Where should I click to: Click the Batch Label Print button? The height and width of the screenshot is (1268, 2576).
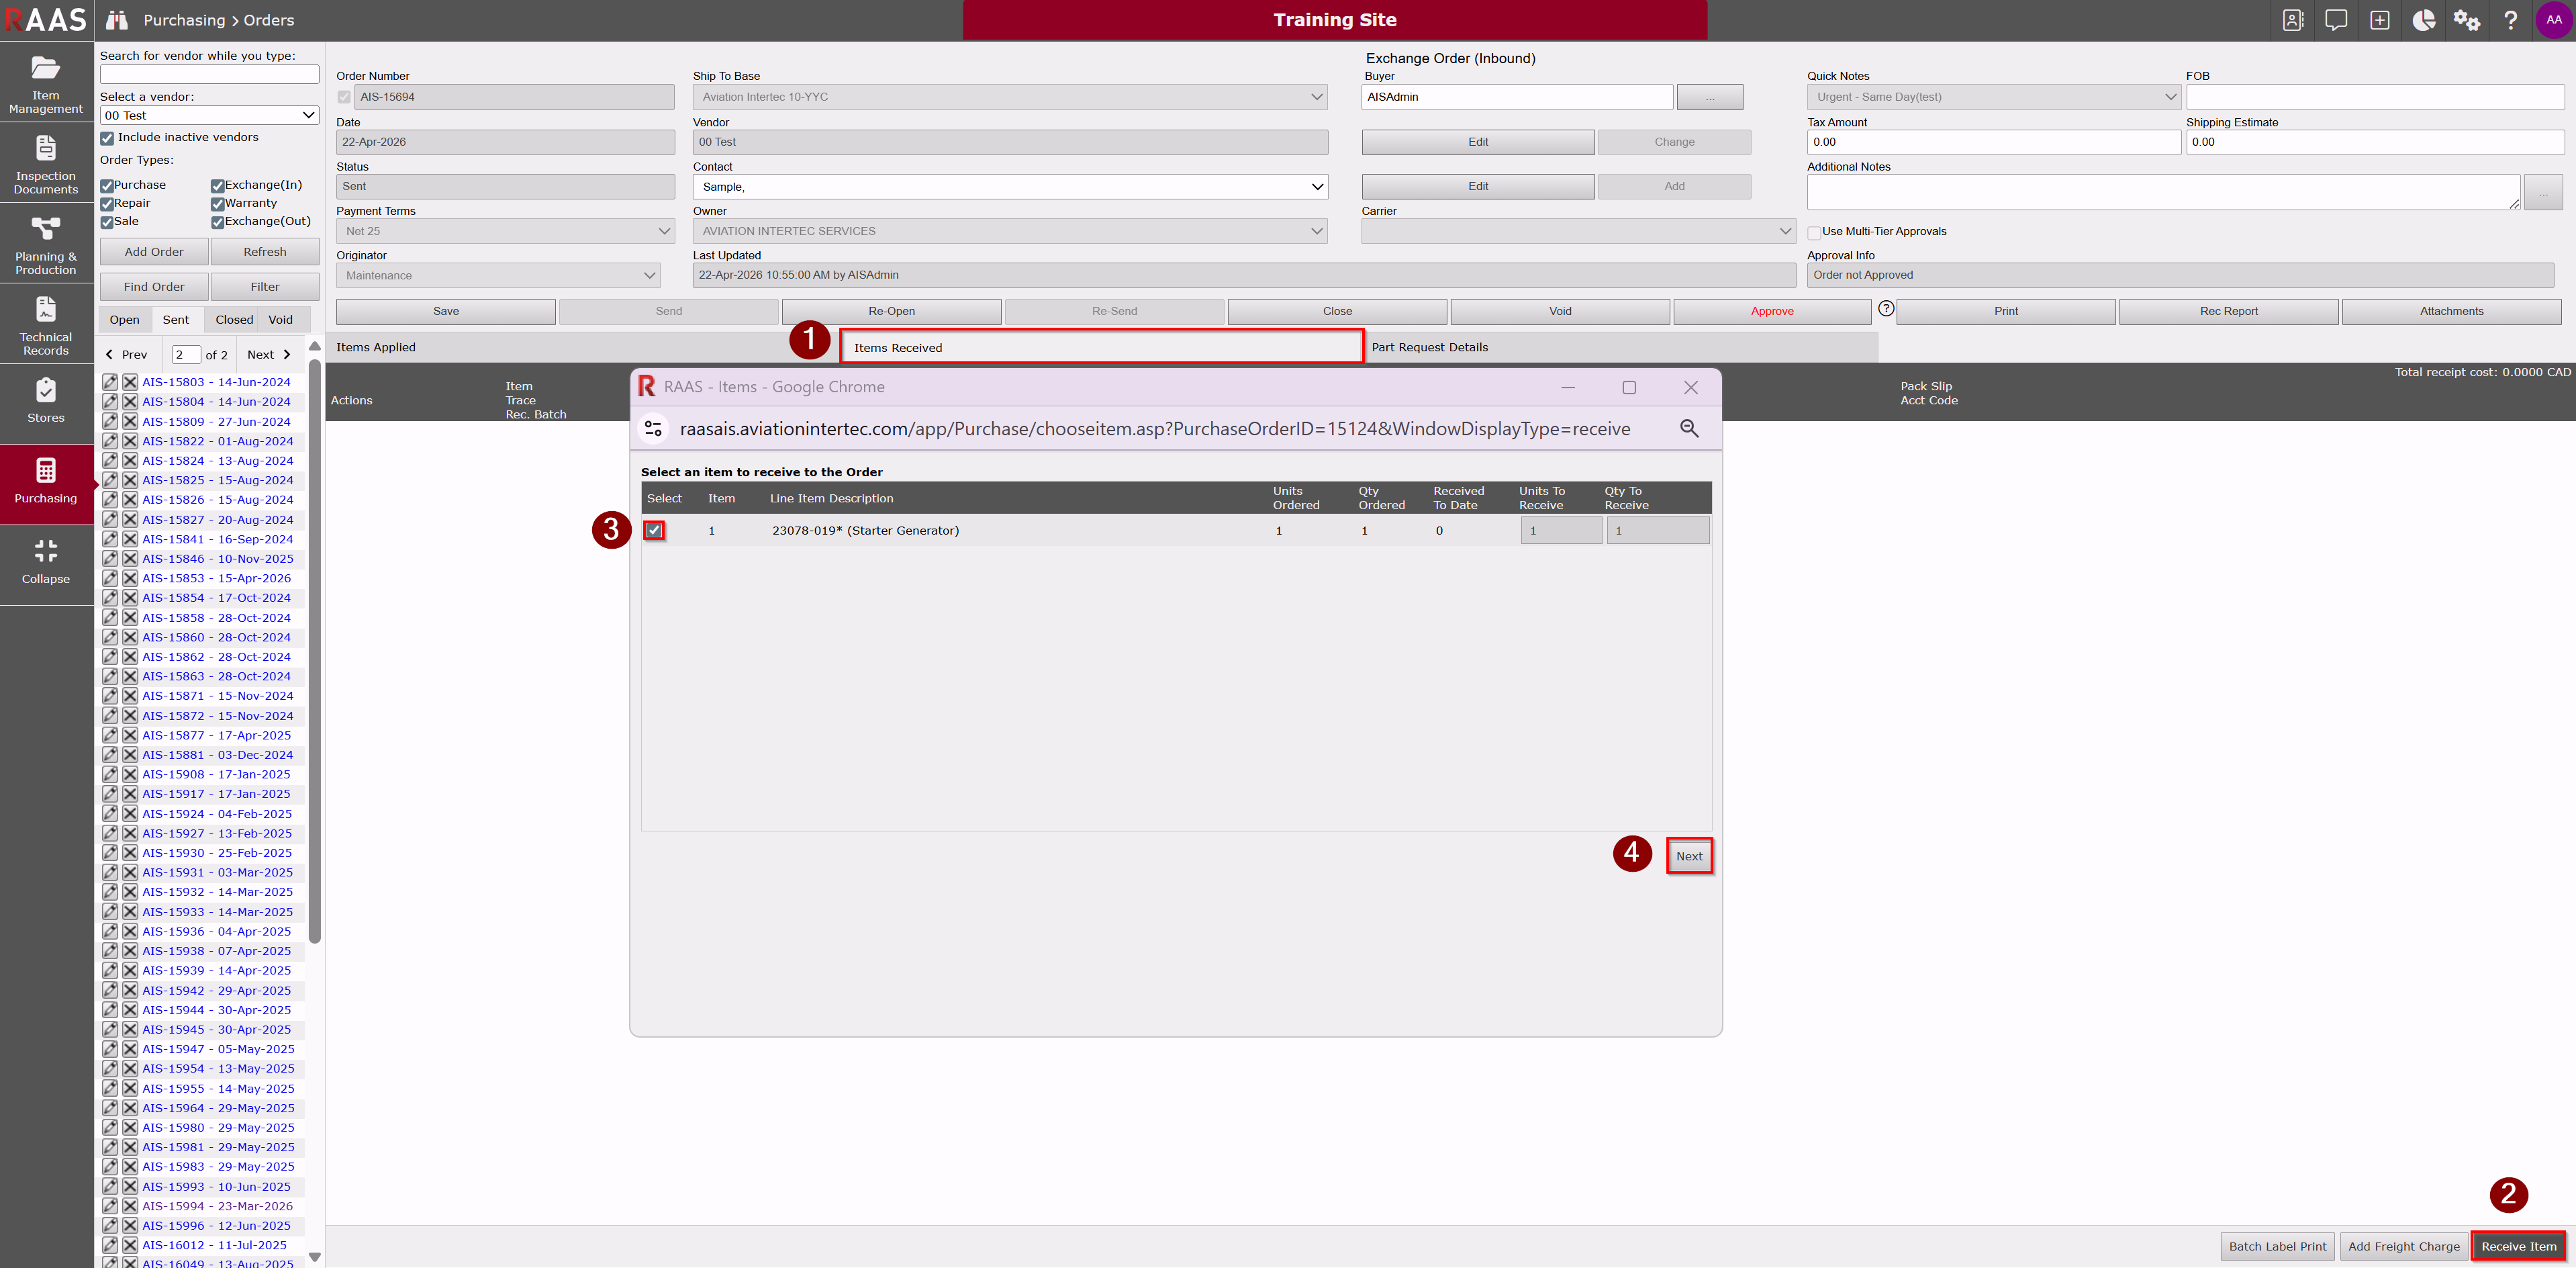(2277, 1246)
